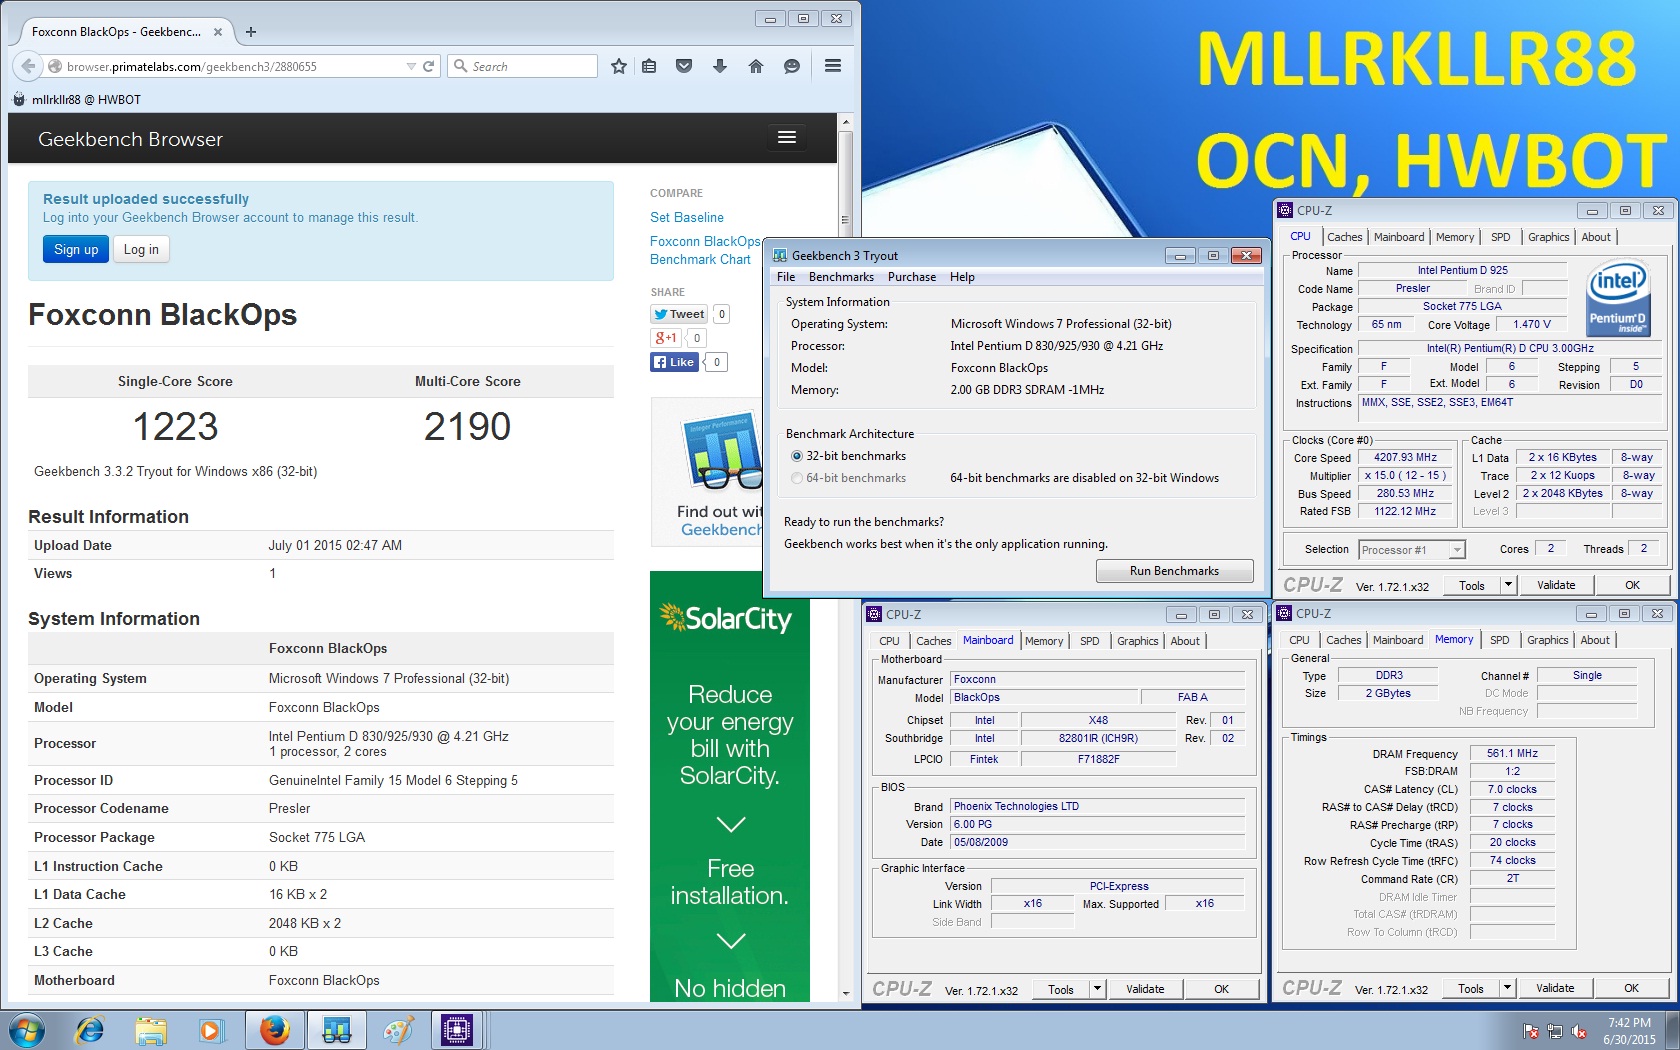Switch to Caches tab in top CPU-Z
Viewport: 1680px width, 1050px height.
tap(1344, 237)
